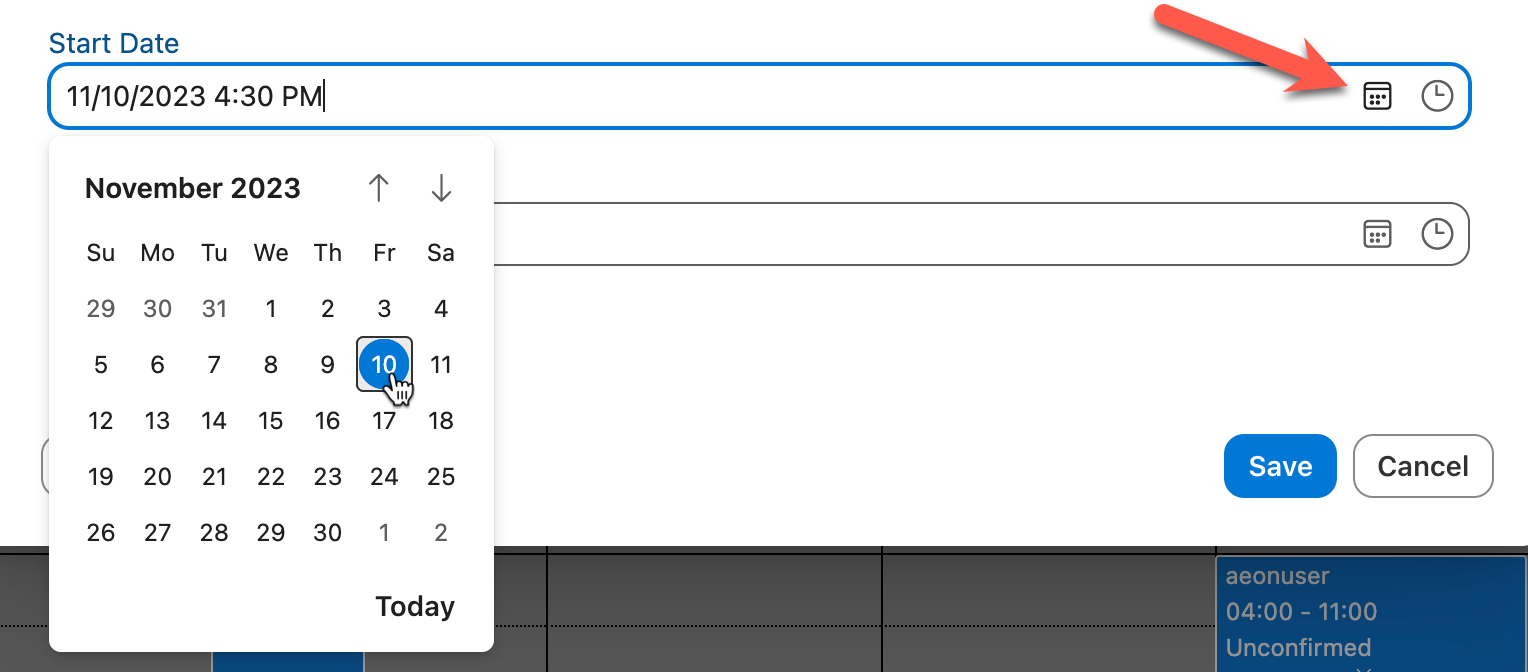This screenshot has width=1528, height=672.
Task: Click the November 2023 month header
Action: [192, 188]
